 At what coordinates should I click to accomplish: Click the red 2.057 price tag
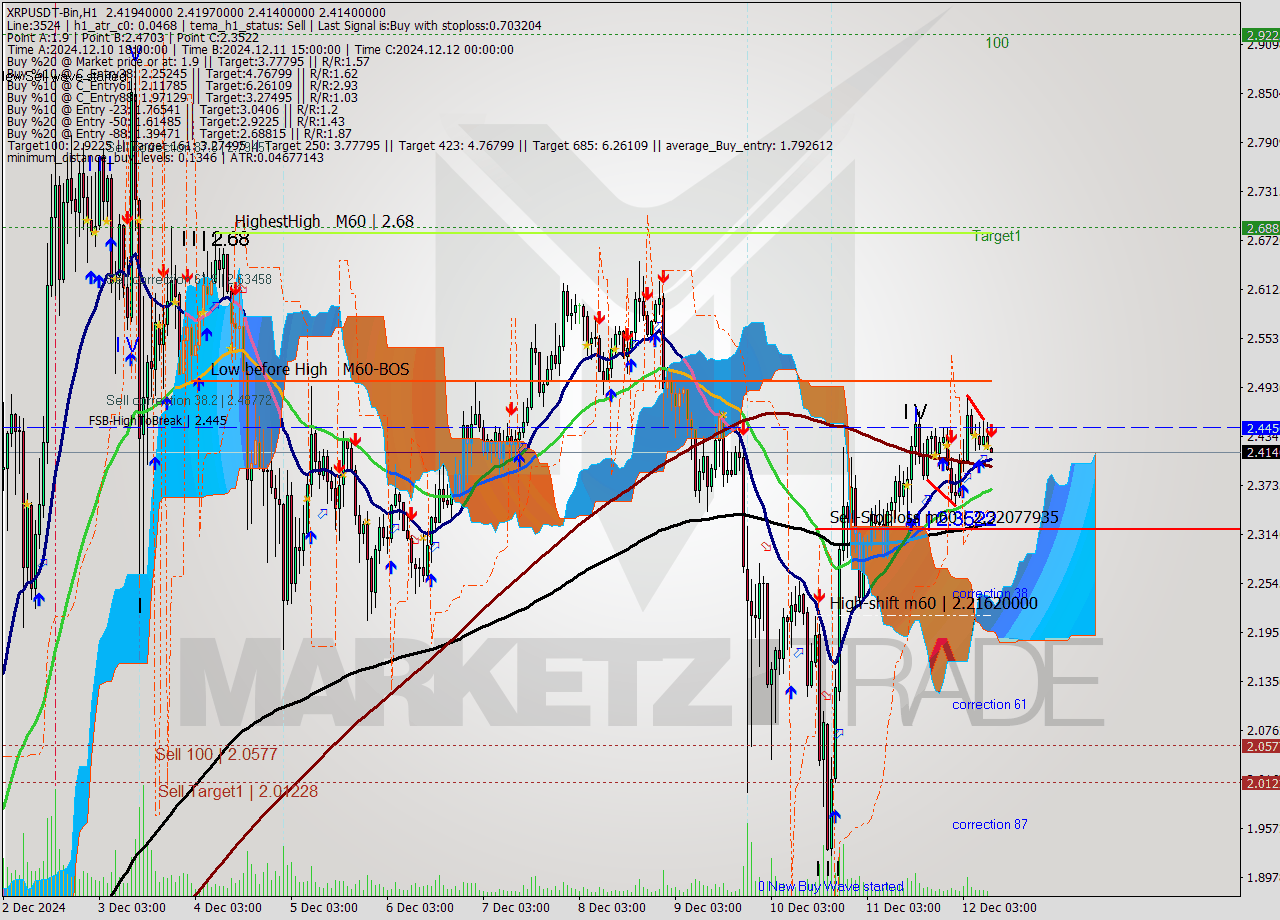click(1260, 746)
